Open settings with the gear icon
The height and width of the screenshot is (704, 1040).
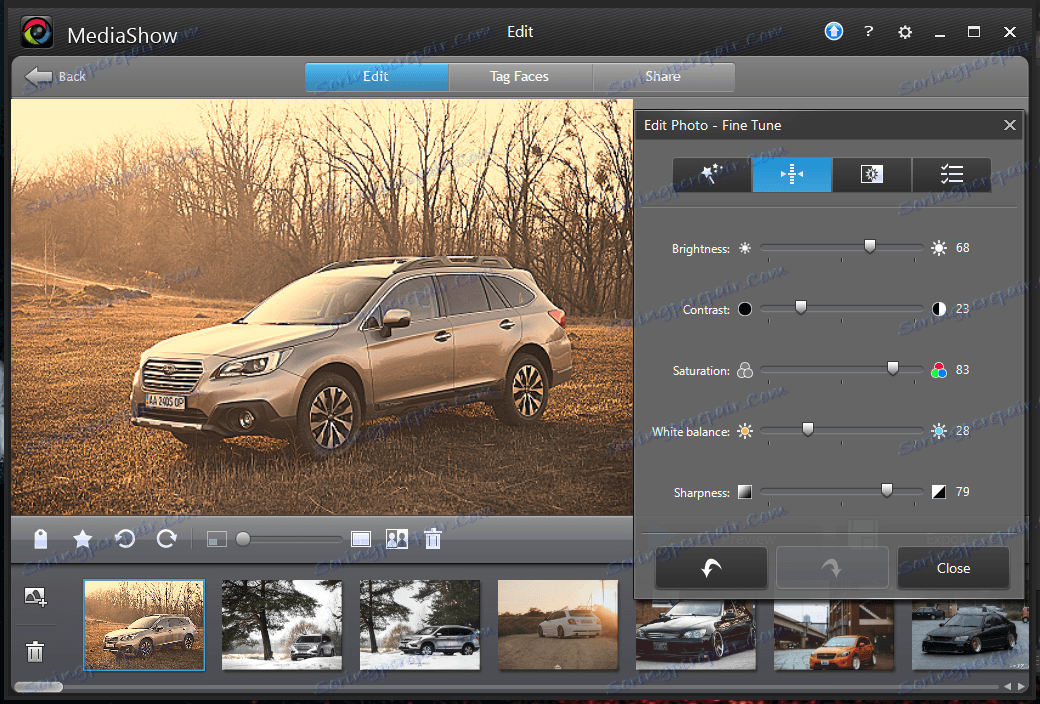point(905,32)
